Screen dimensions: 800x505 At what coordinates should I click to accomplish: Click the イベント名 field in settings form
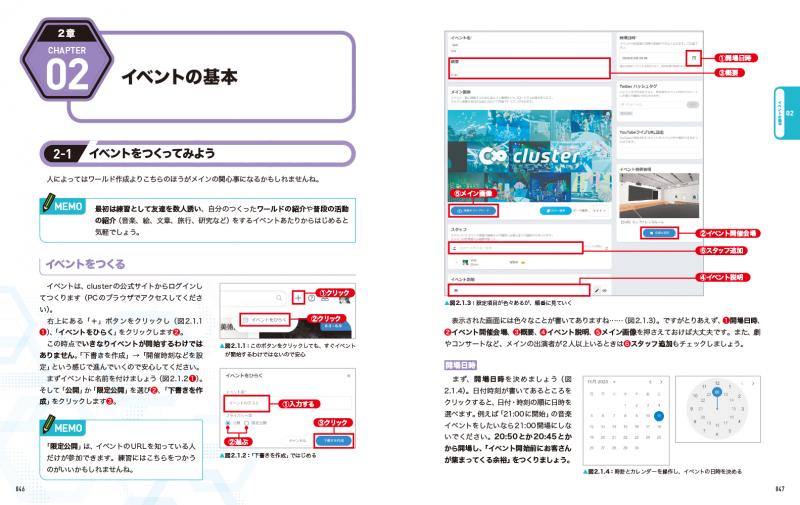click(x=529, y=45)
